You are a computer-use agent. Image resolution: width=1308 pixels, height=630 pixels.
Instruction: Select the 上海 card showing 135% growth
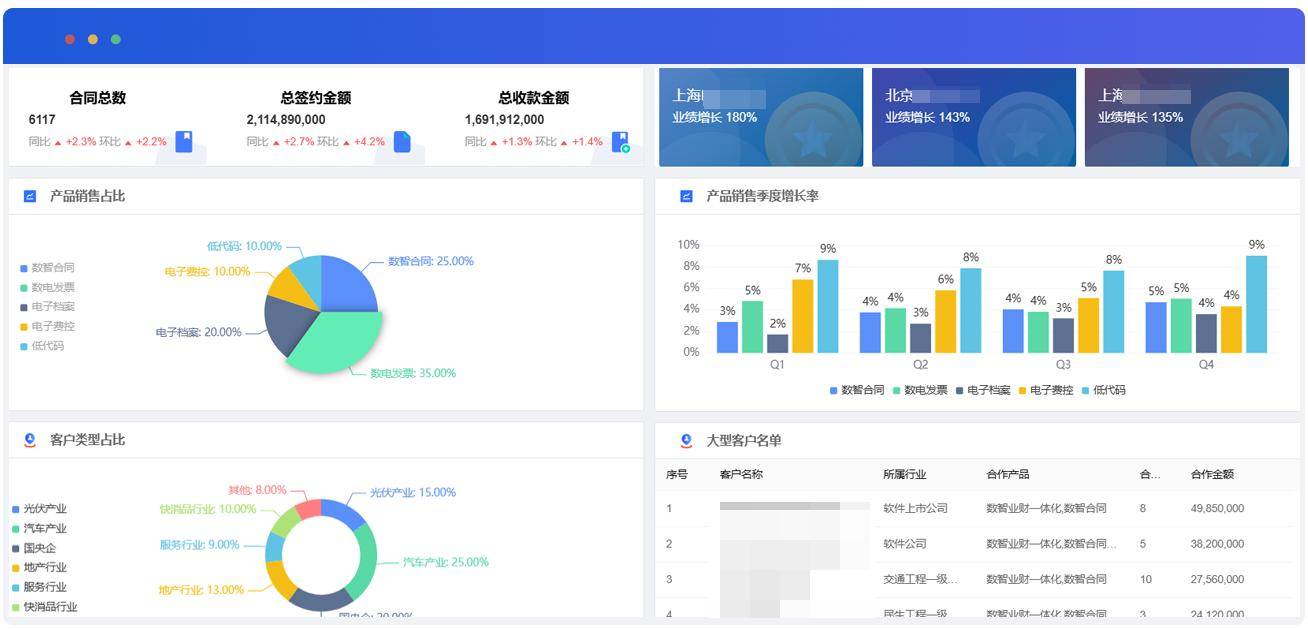[x=1186, y=117]
